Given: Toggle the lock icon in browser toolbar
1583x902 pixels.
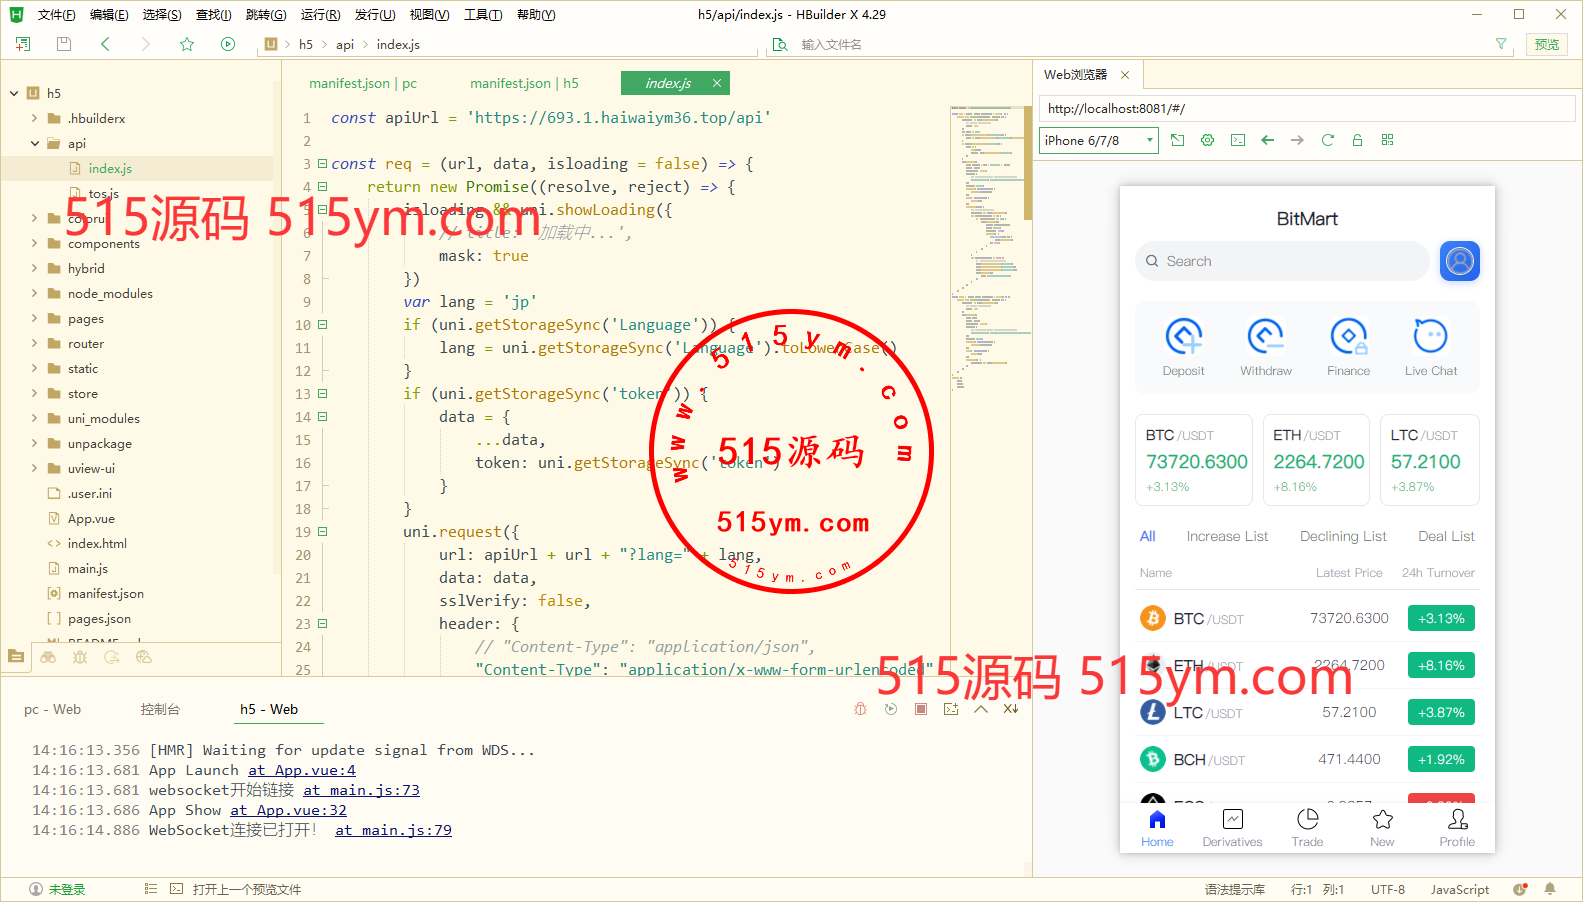Looking at the screenshot, I should point(1357,140).
